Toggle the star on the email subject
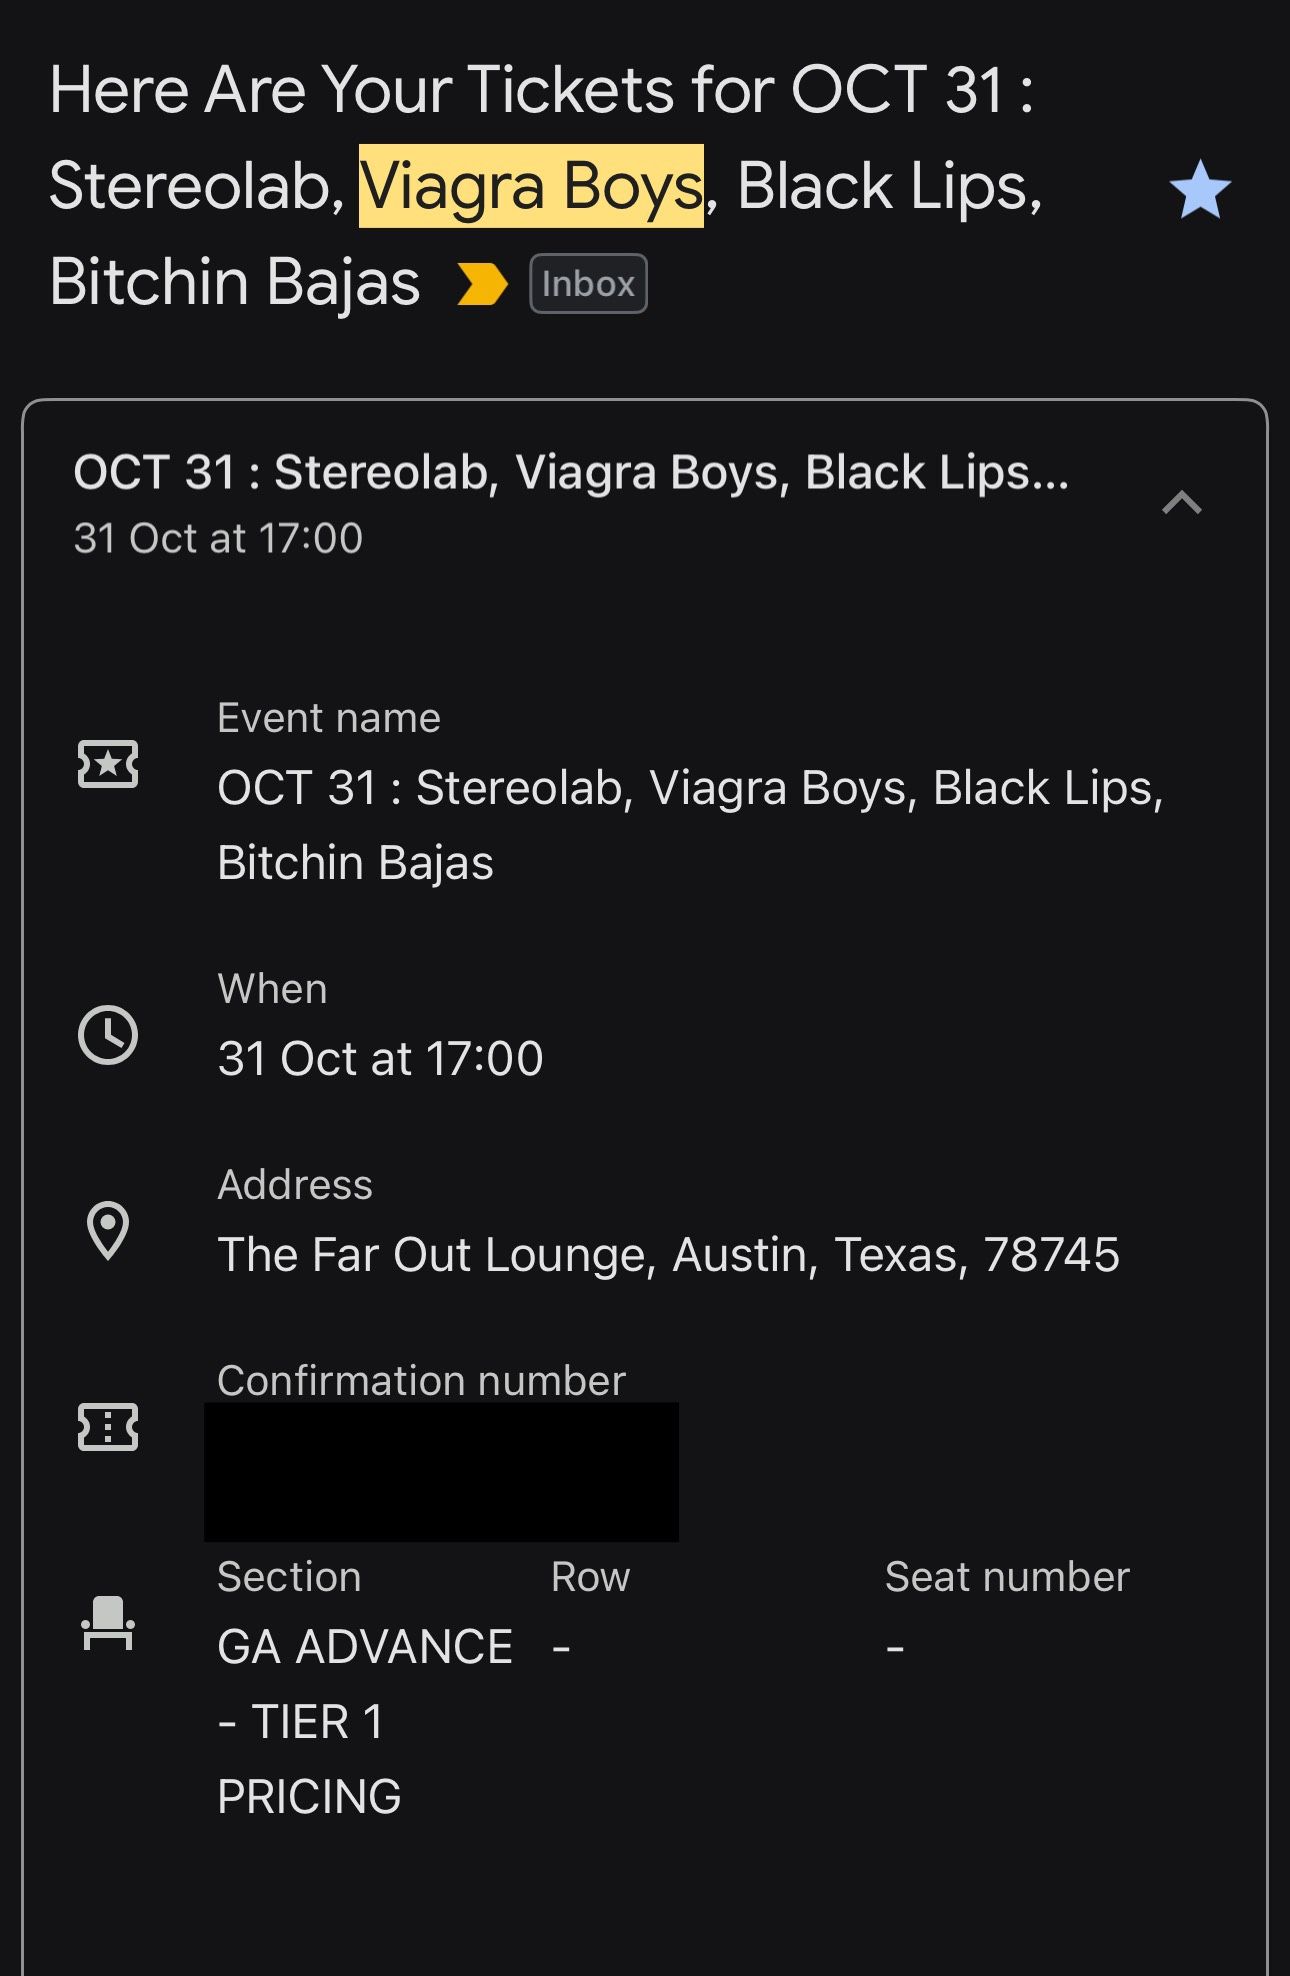The height and width of the screenshot is (1976, 1290). coord(1200,190)
